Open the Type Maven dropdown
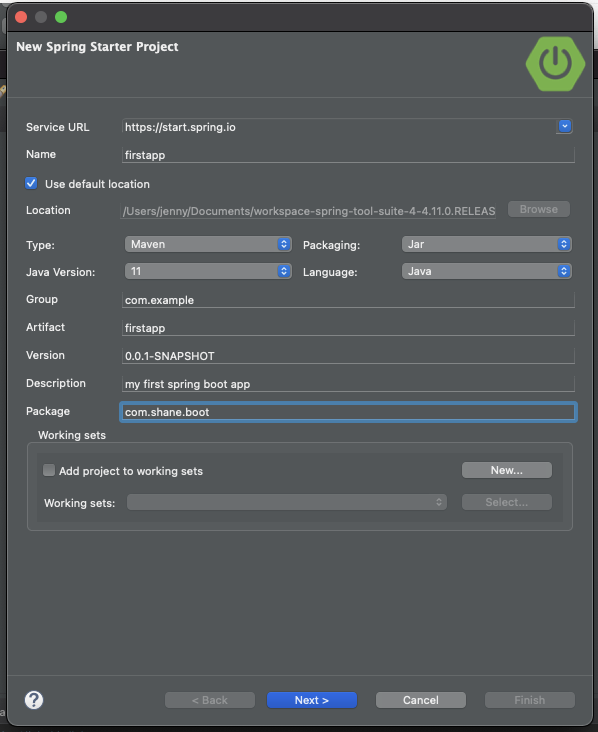 pyautogui.click(x=208, y=244)
